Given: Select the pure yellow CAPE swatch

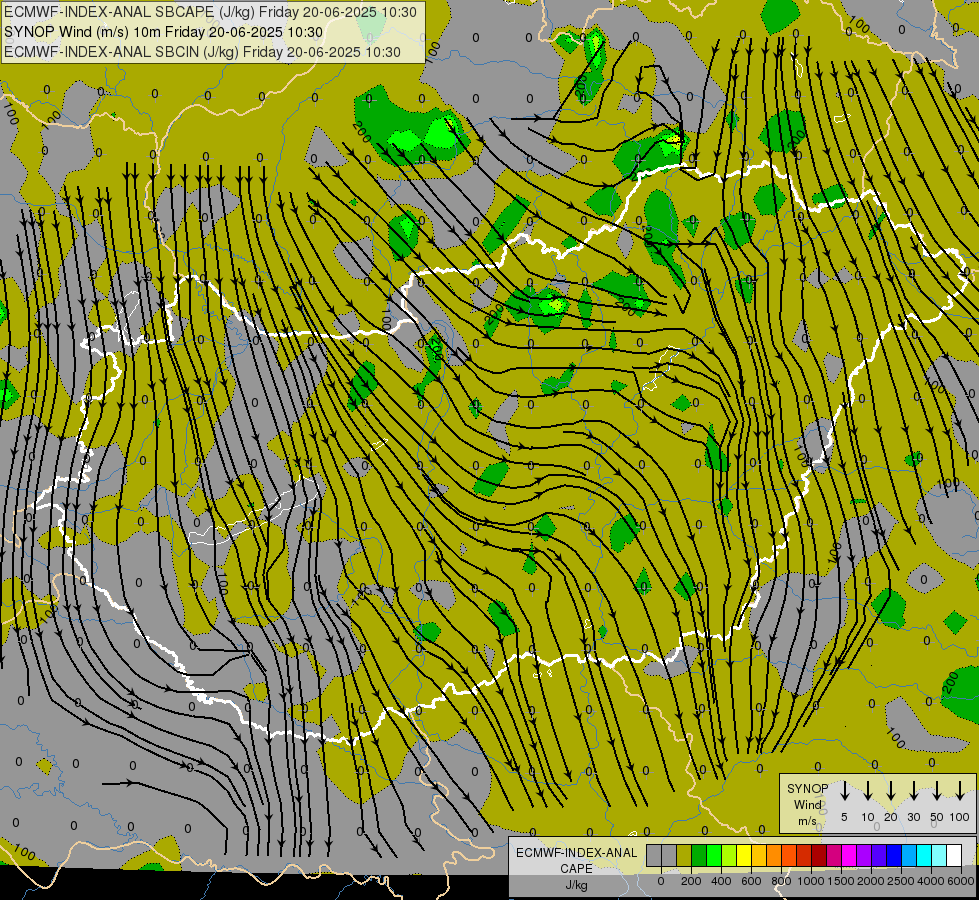Looking at the screenshot, I should tap(744, 855).
